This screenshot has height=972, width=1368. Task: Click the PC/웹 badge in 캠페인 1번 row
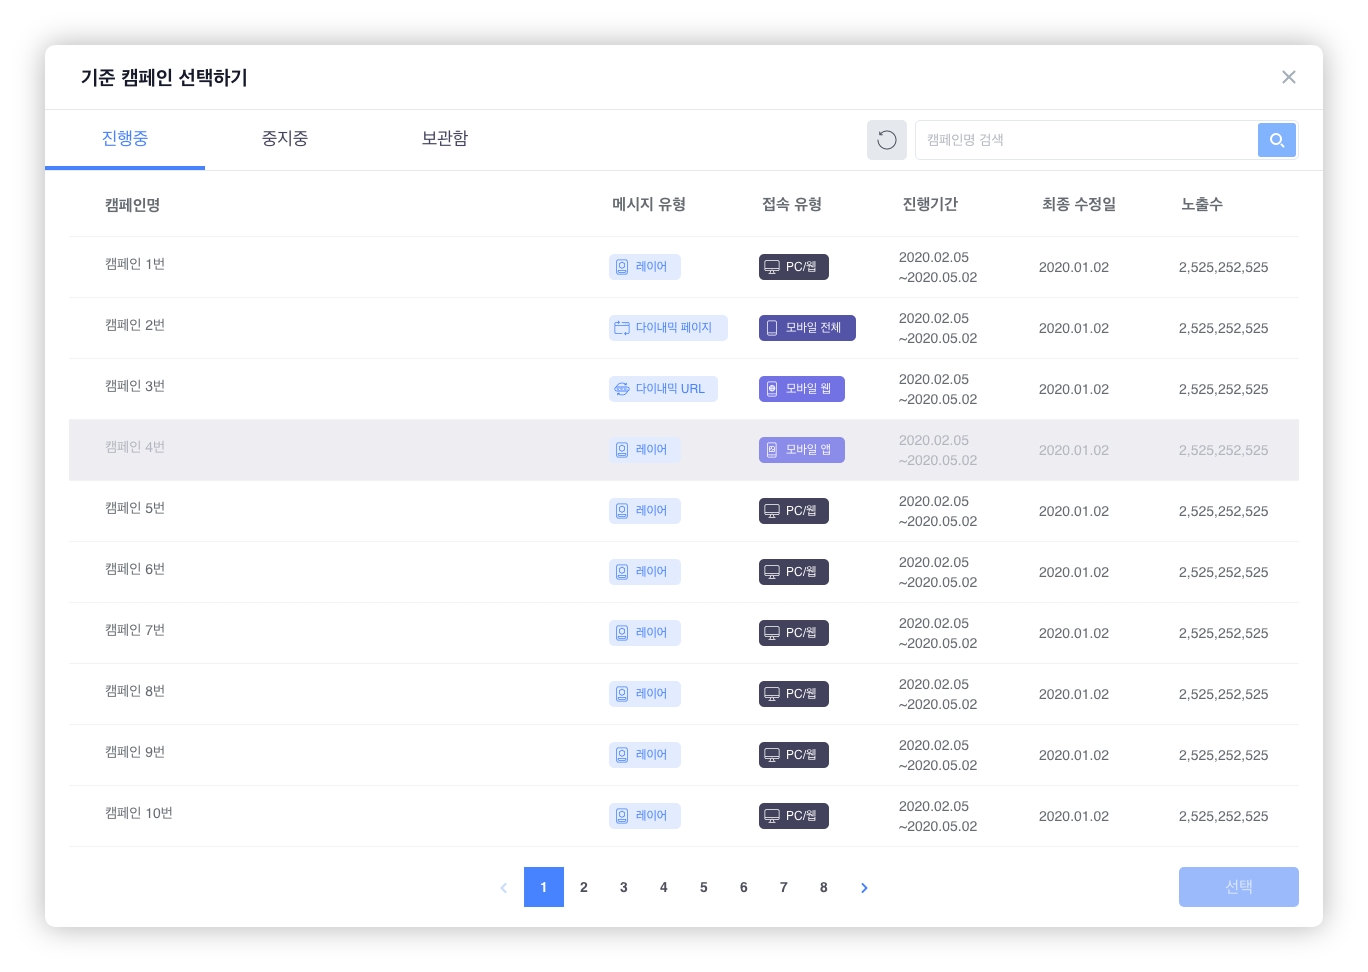click(x=793, y=267)
